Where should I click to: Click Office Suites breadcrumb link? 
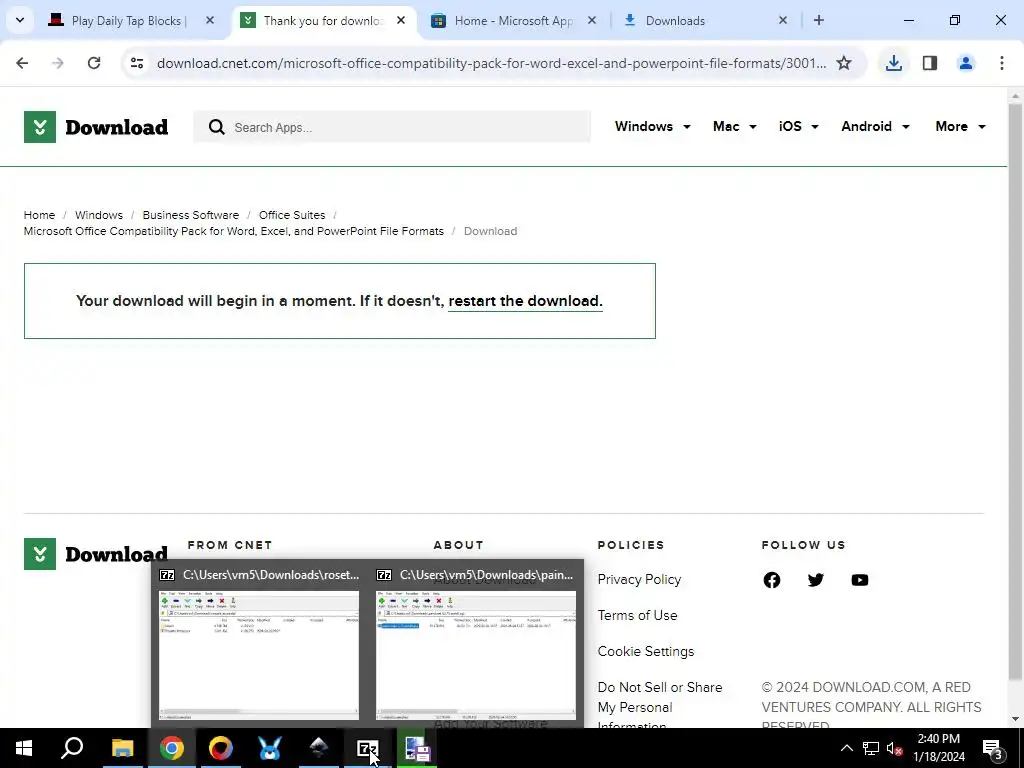point(292,215)
